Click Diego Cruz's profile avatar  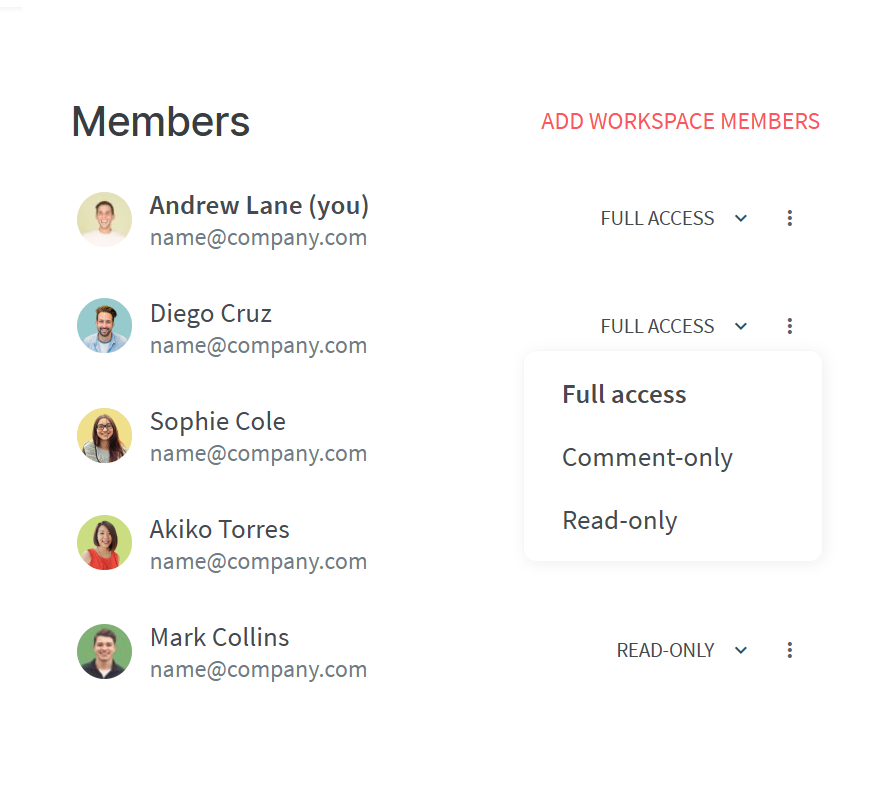105,326
